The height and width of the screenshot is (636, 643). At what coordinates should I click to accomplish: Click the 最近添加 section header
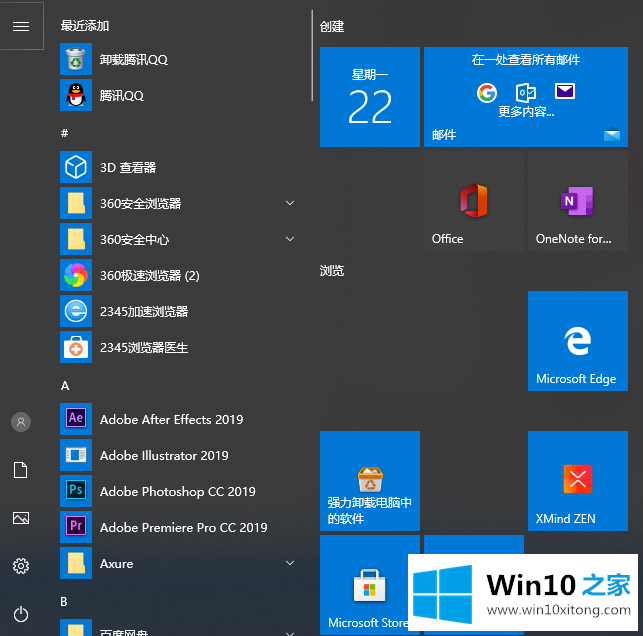(x=85, y=26)
